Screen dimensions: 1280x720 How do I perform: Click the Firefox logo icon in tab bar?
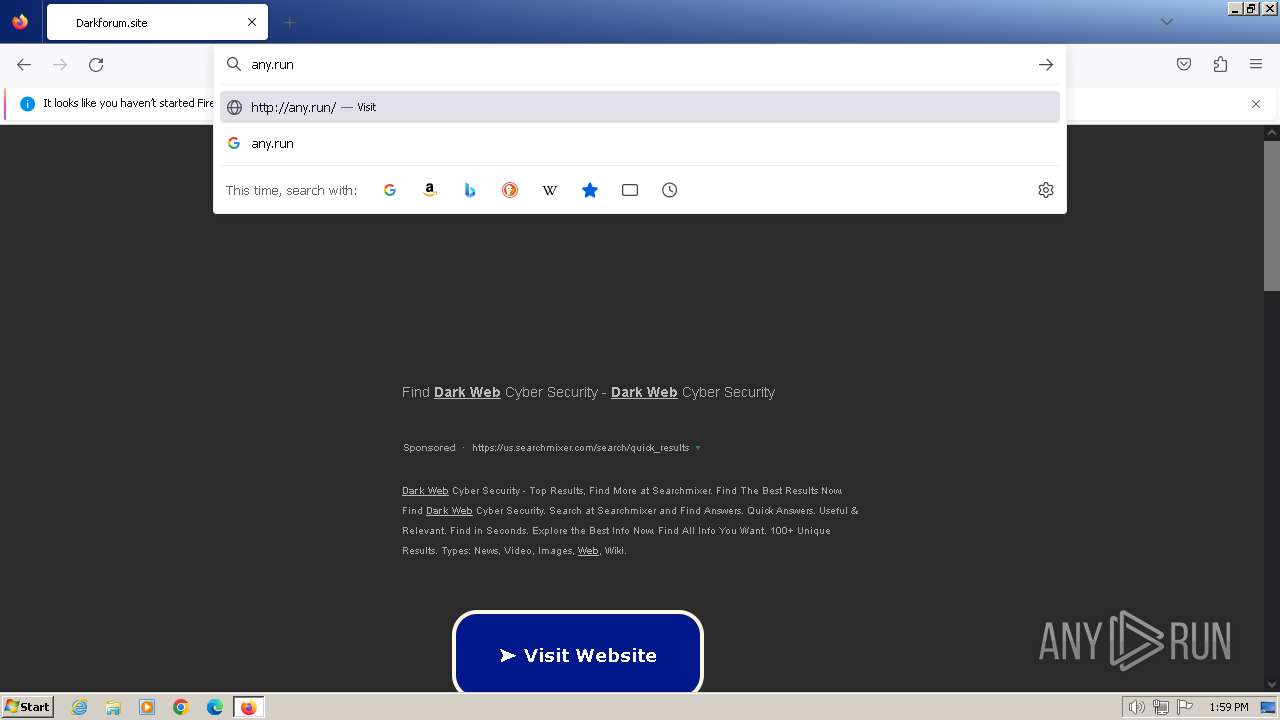pos(20,21)
